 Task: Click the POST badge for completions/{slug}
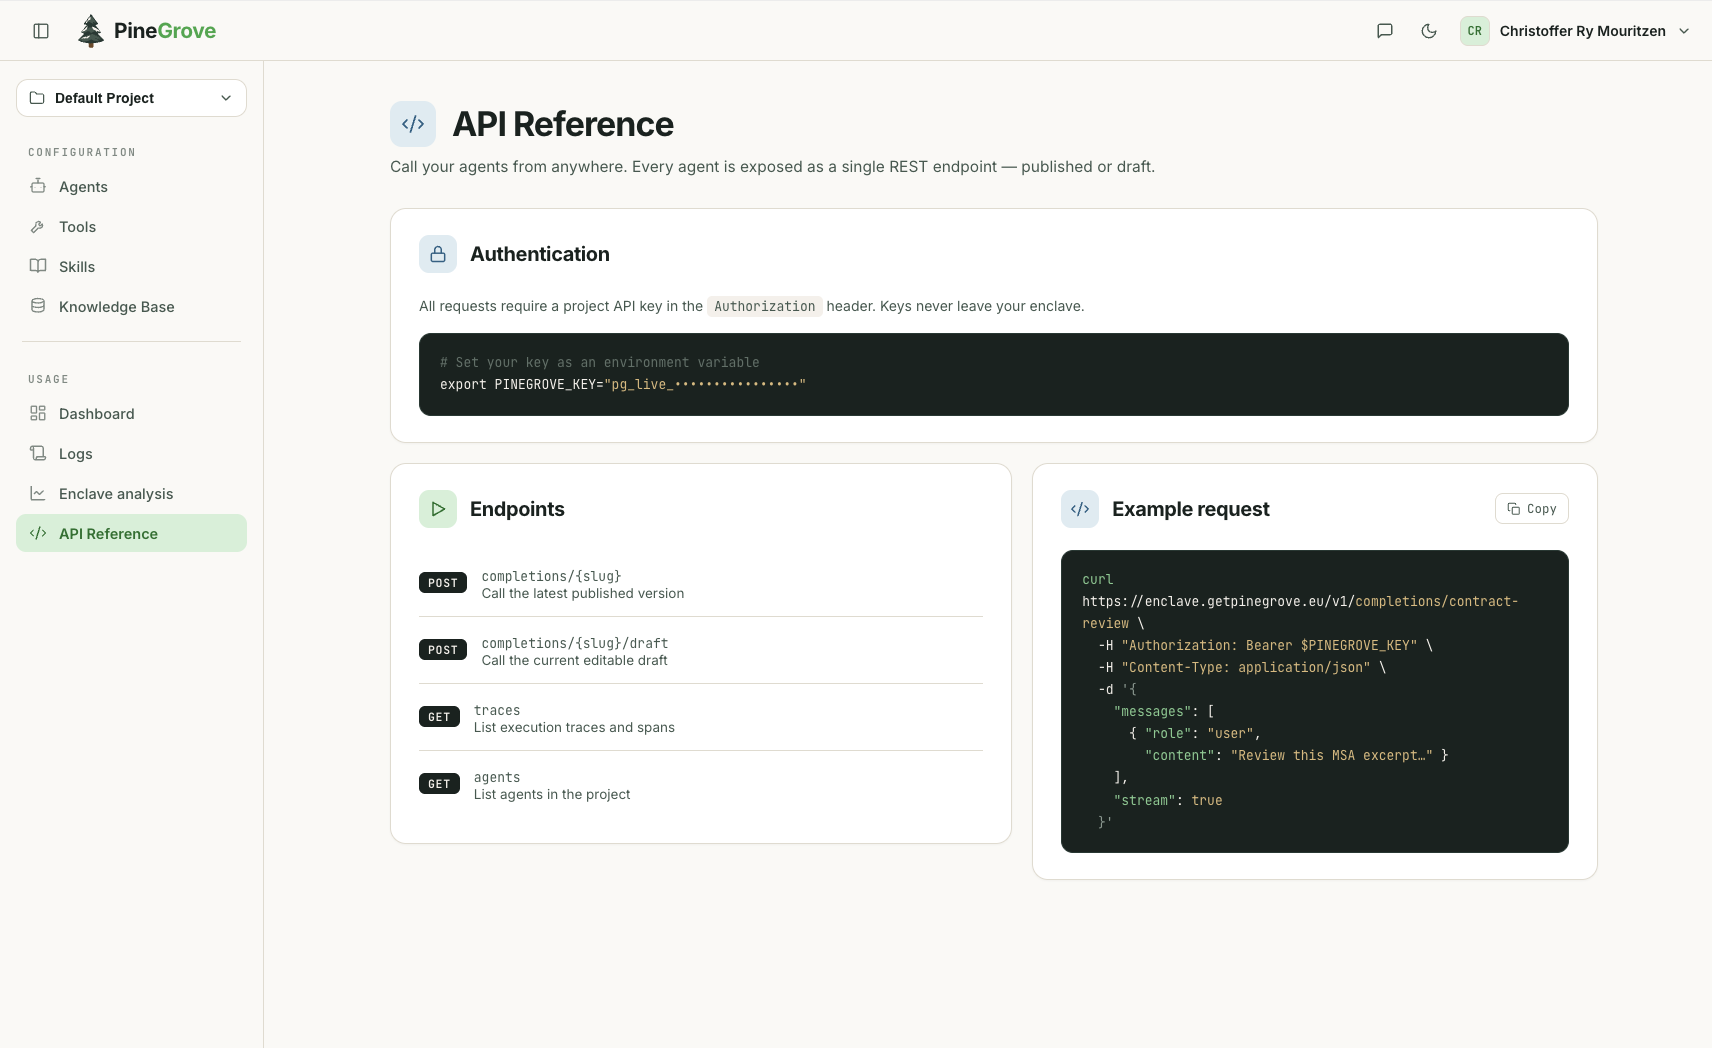click(443, 583)
